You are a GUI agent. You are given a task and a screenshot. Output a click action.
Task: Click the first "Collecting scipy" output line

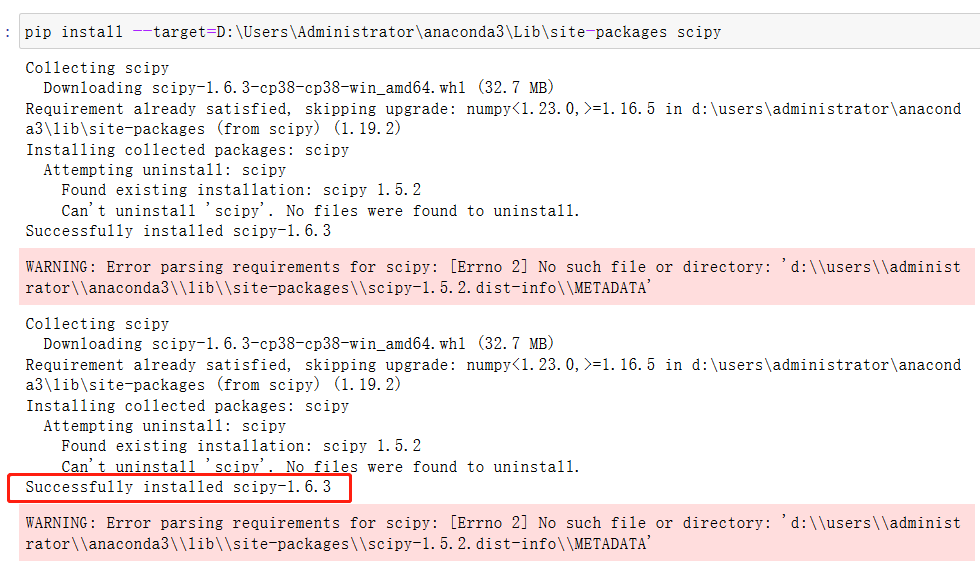[97, 67]
